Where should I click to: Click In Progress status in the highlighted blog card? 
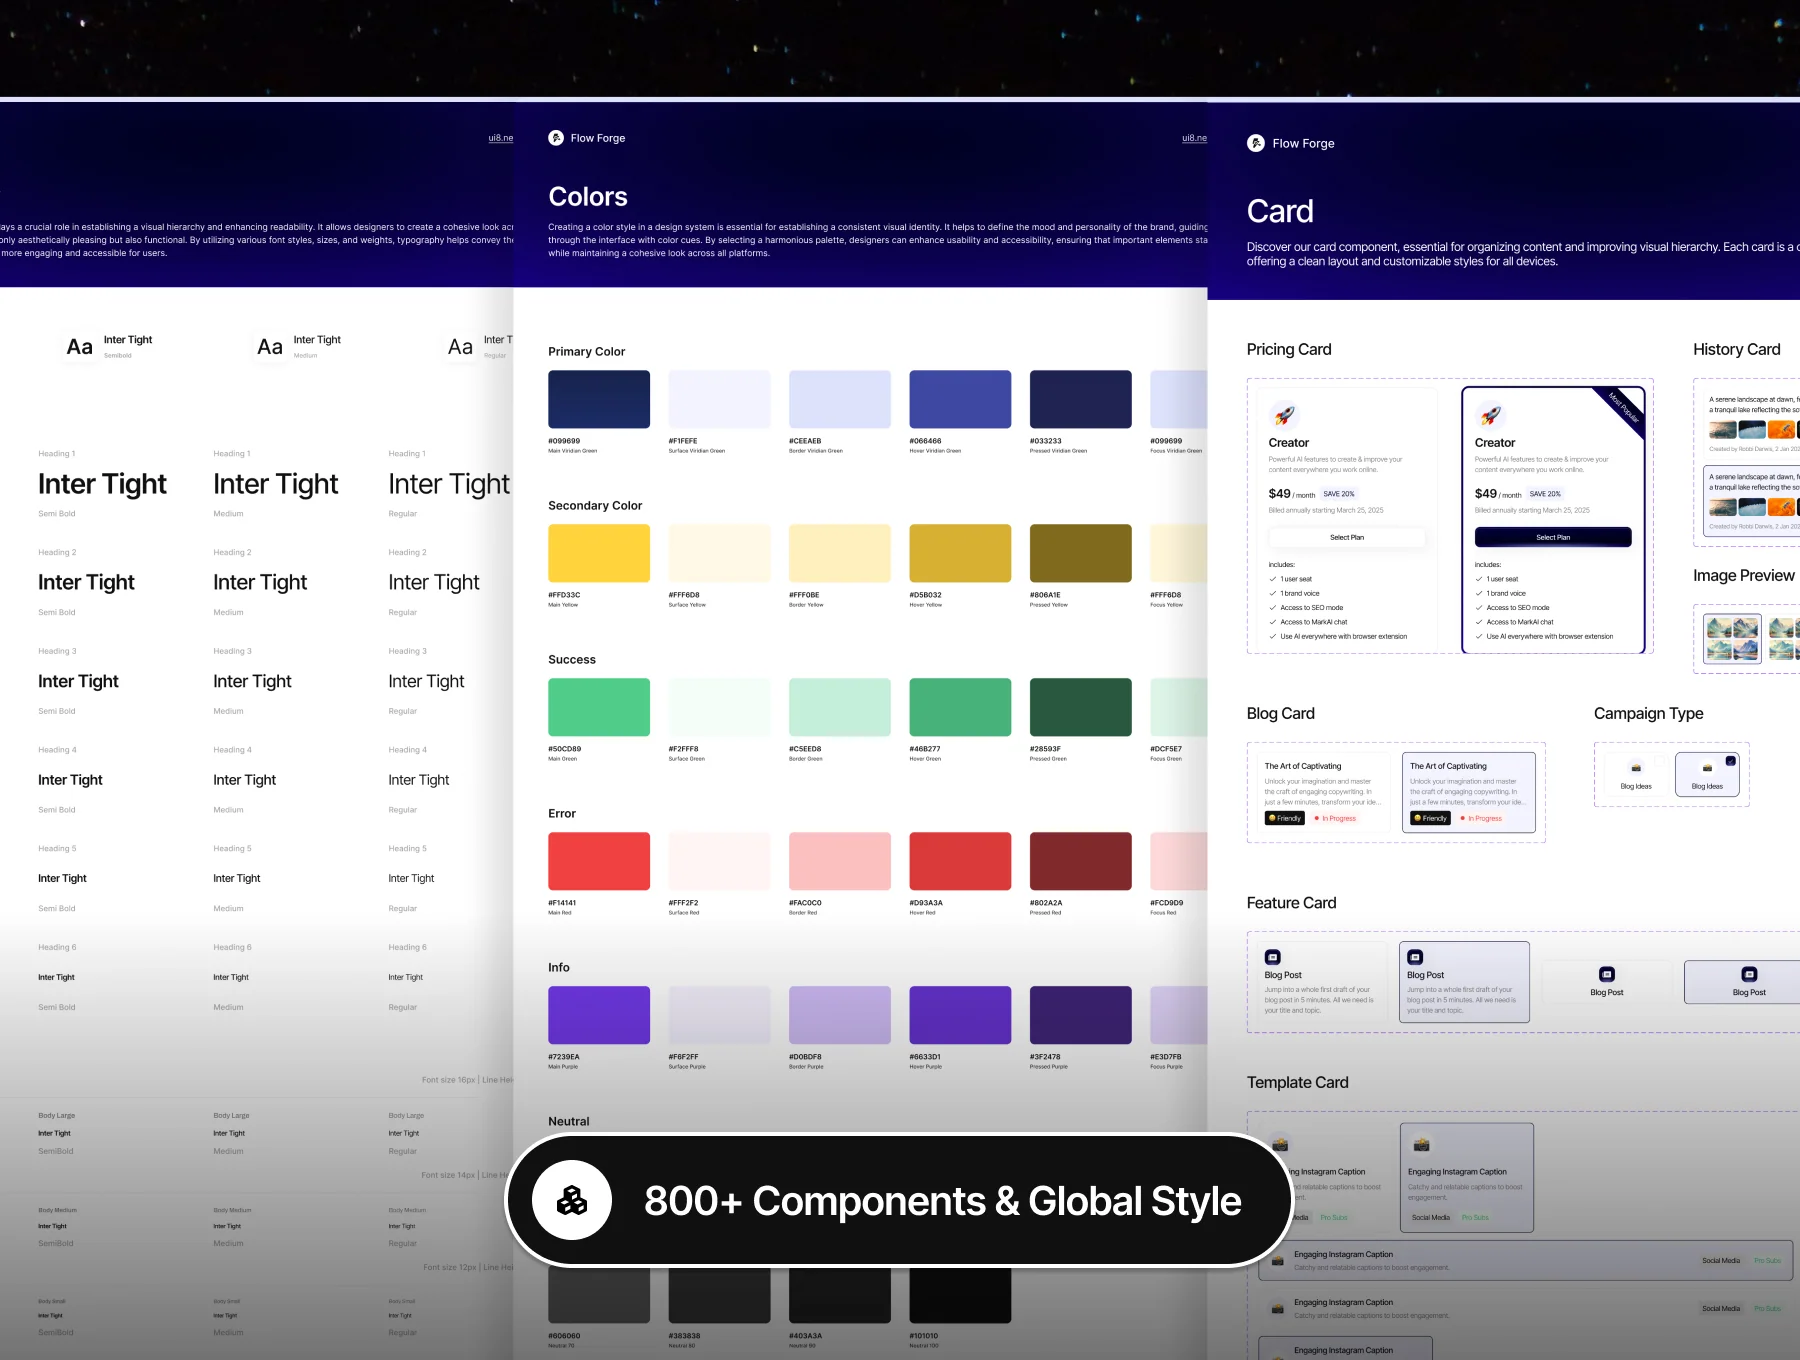(x=1482, y=818)
